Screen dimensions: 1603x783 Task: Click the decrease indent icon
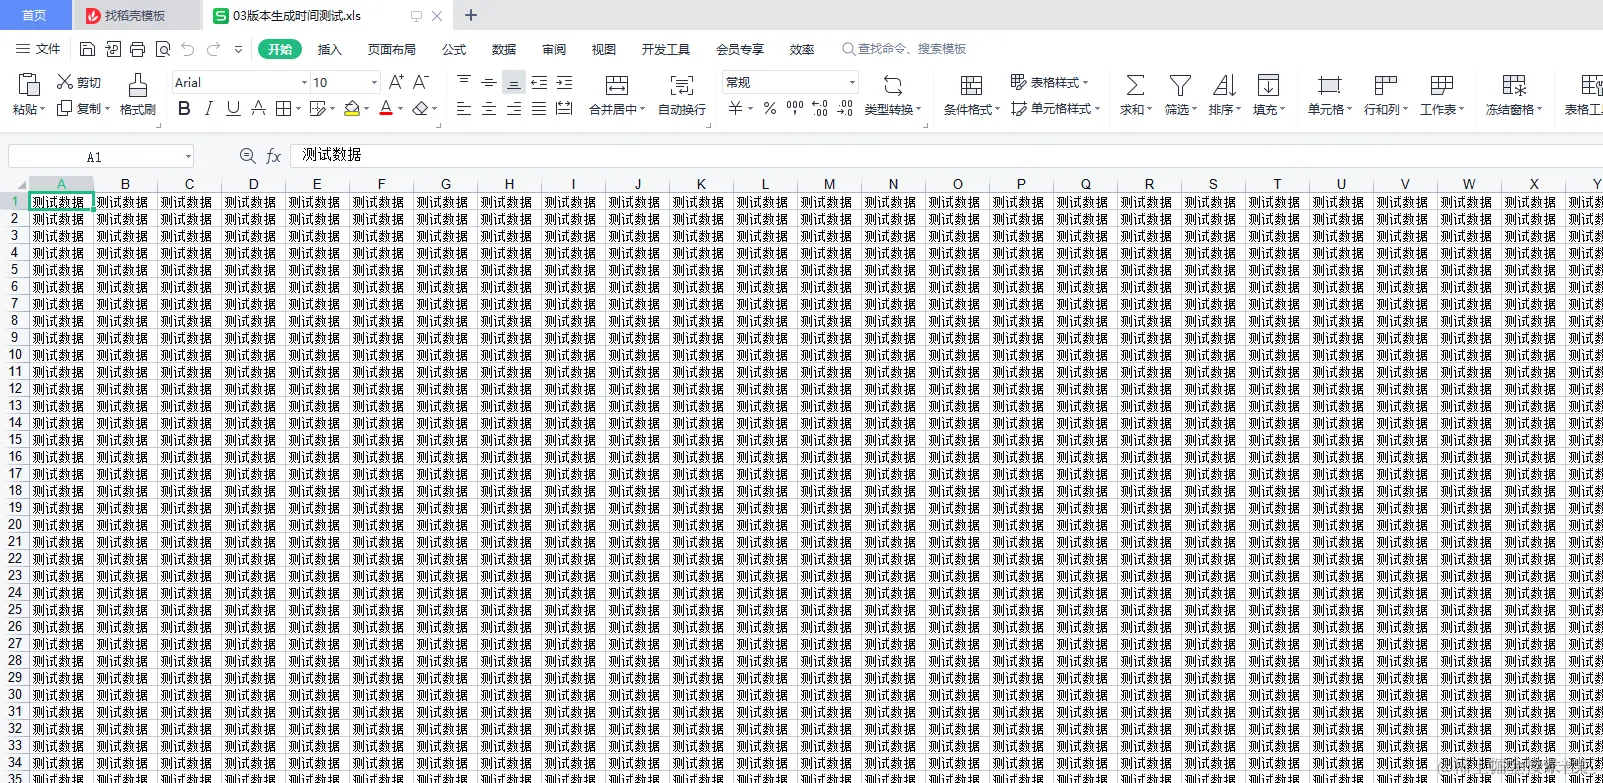coord(539,82)
